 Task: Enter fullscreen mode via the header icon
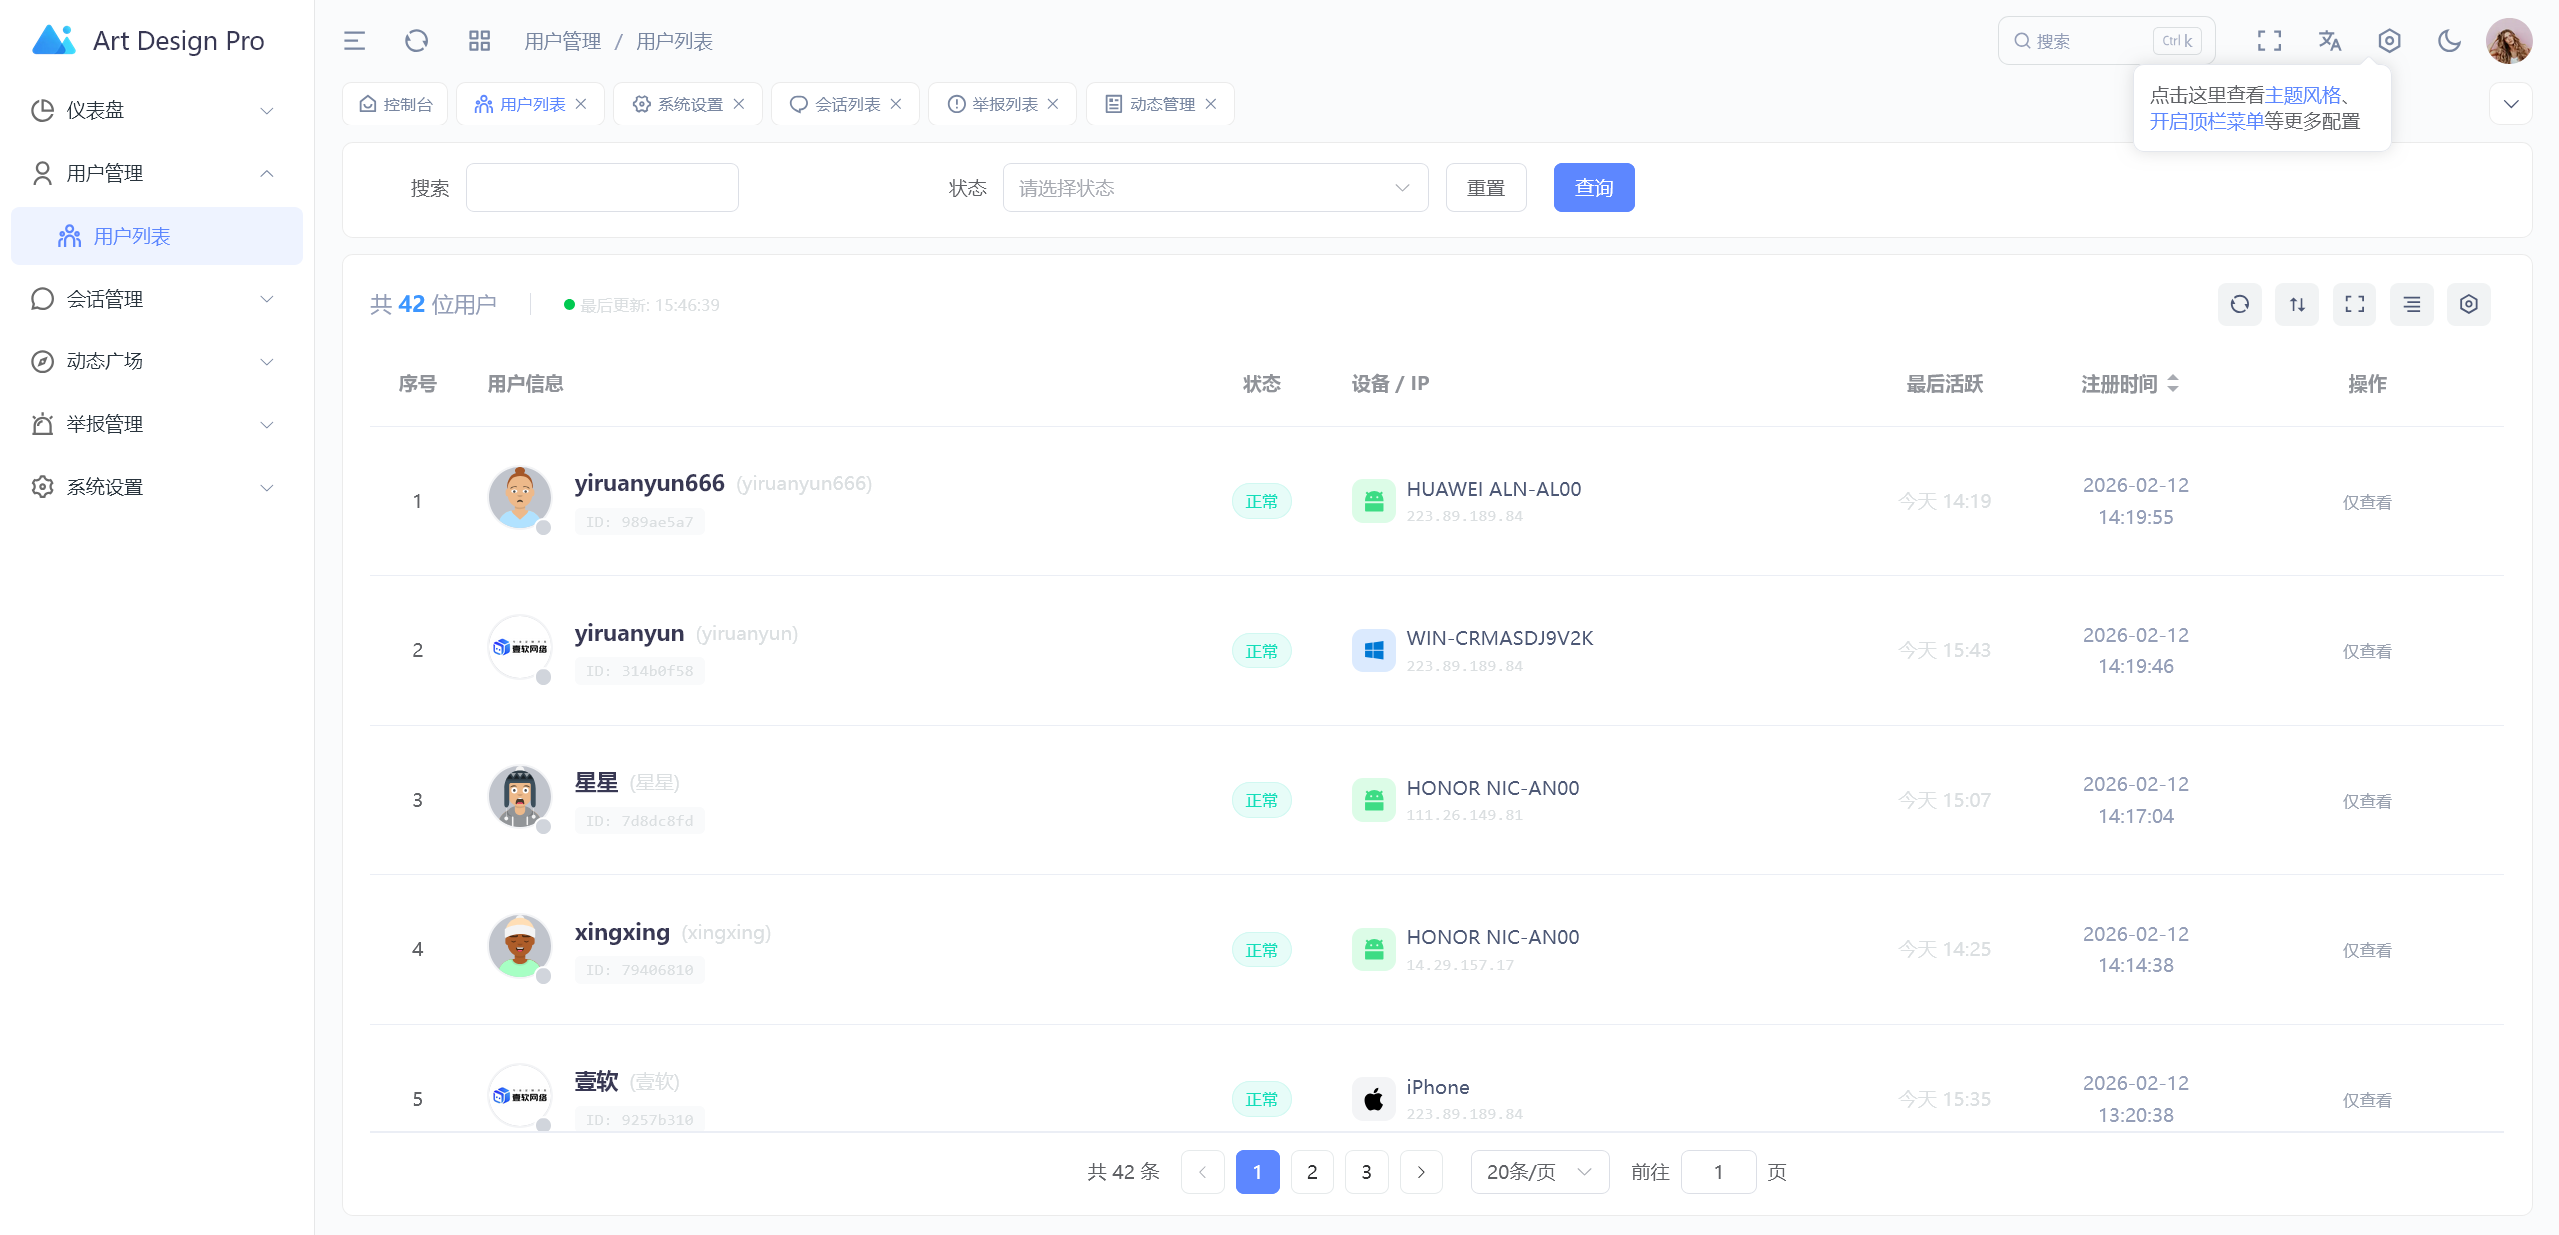(x=2269, y=41)
